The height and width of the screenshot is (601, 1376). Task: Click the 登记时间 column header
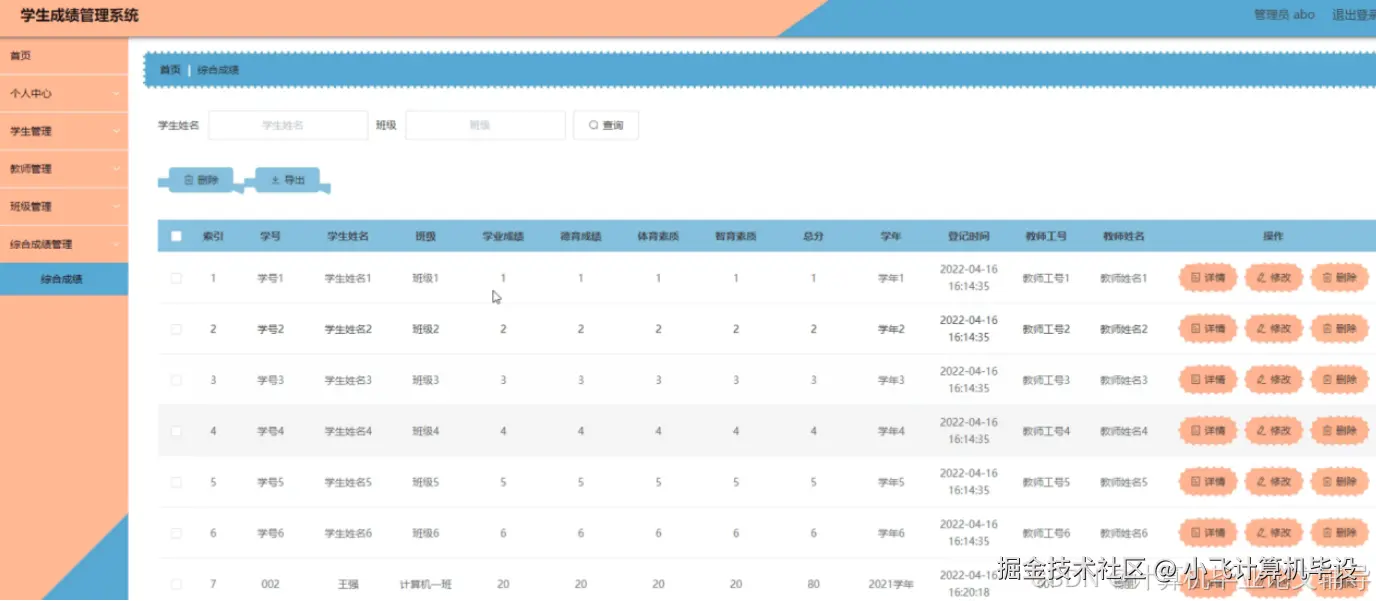968,237
